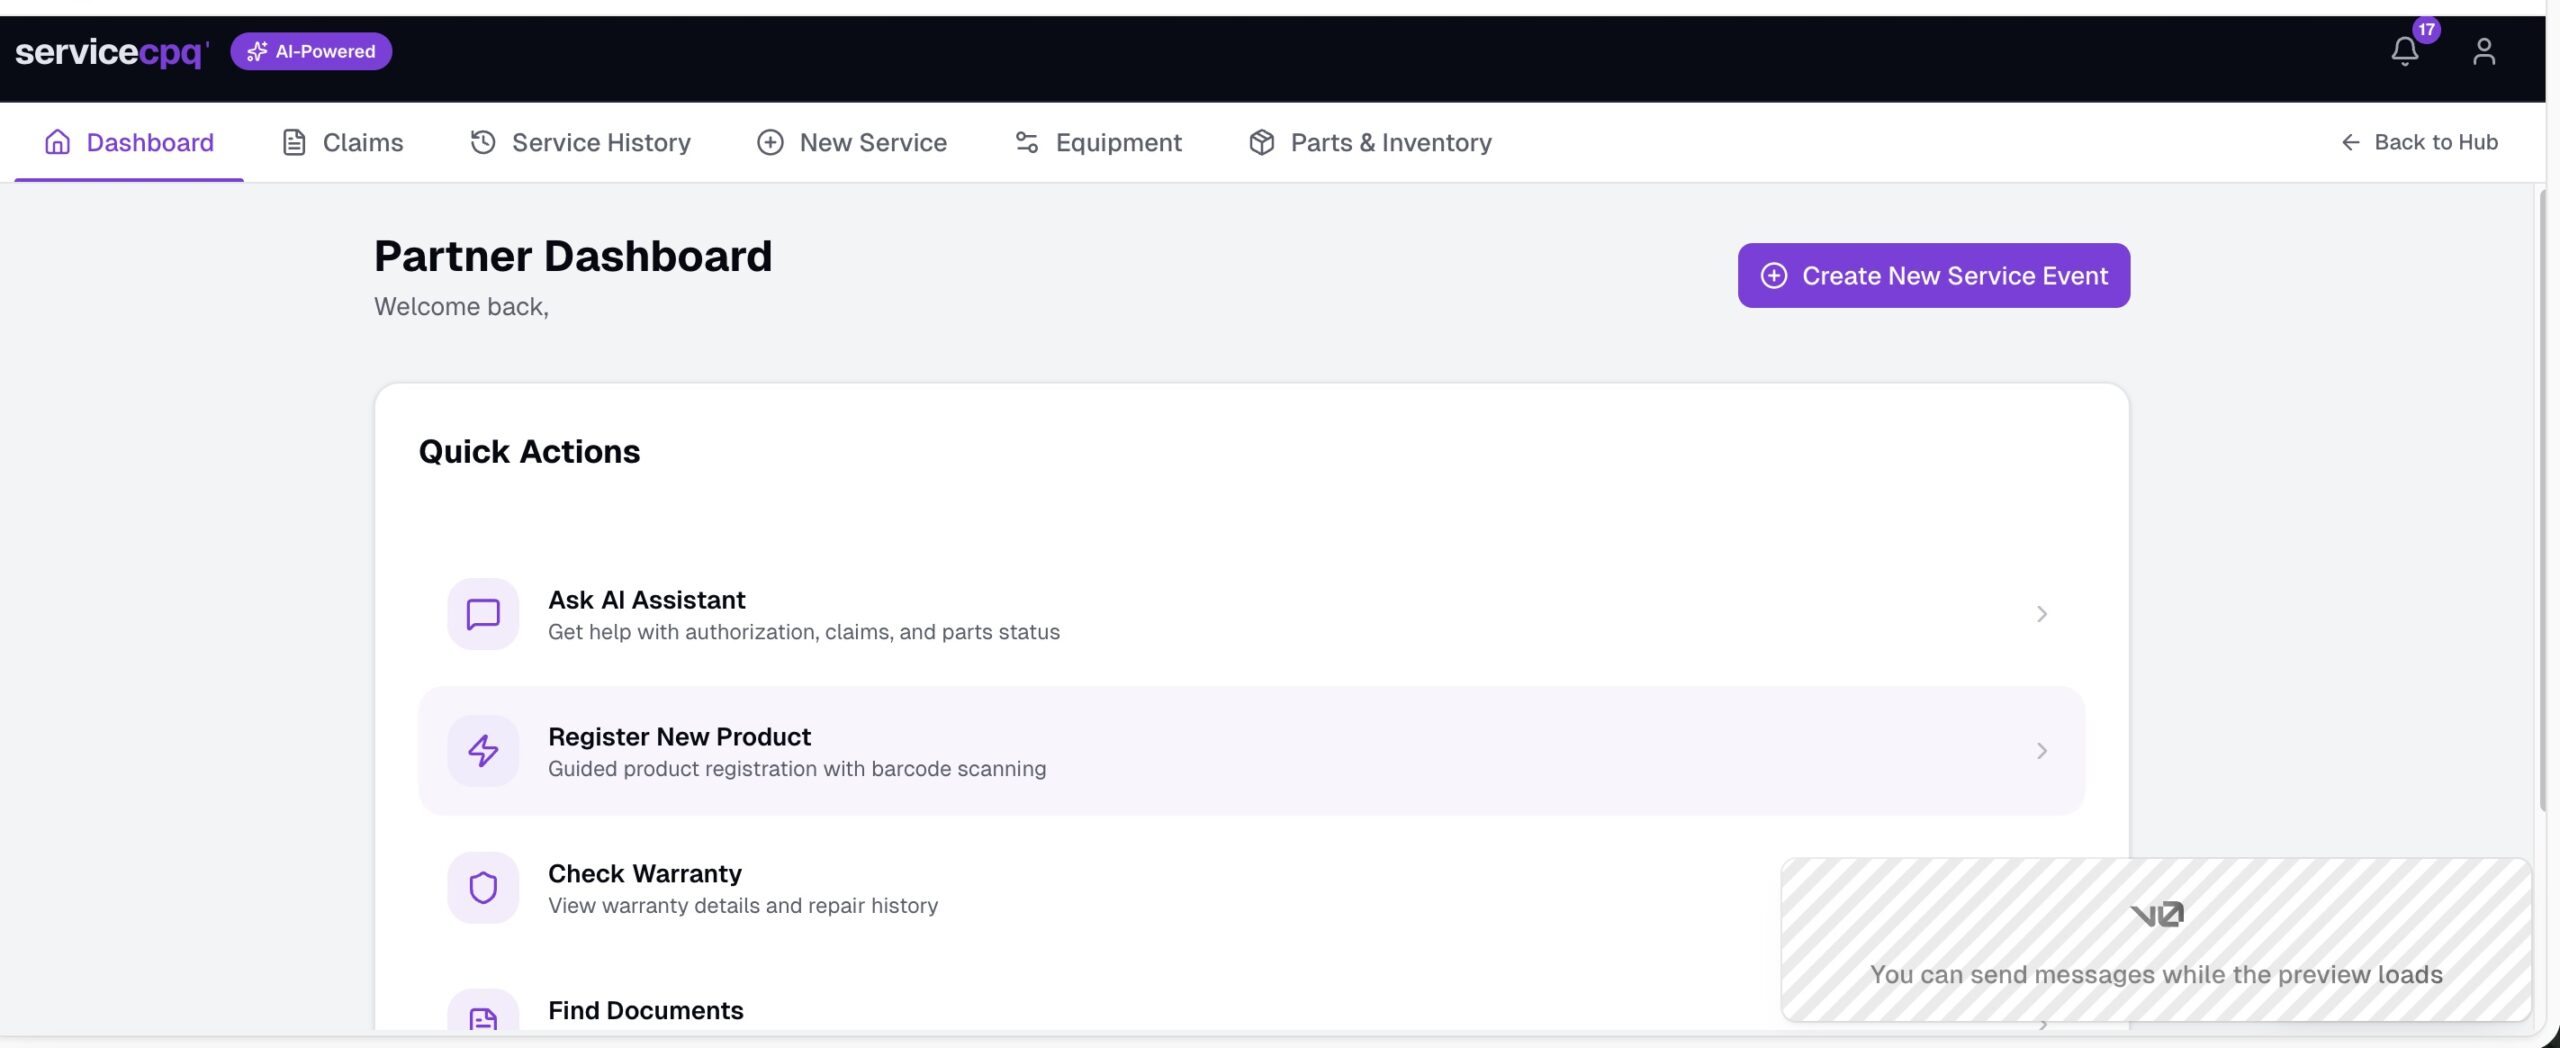Viewport: 2560px width, 1048px height.
Task: Click the clock icon next to Service History
Action: [x=482, y=142]
